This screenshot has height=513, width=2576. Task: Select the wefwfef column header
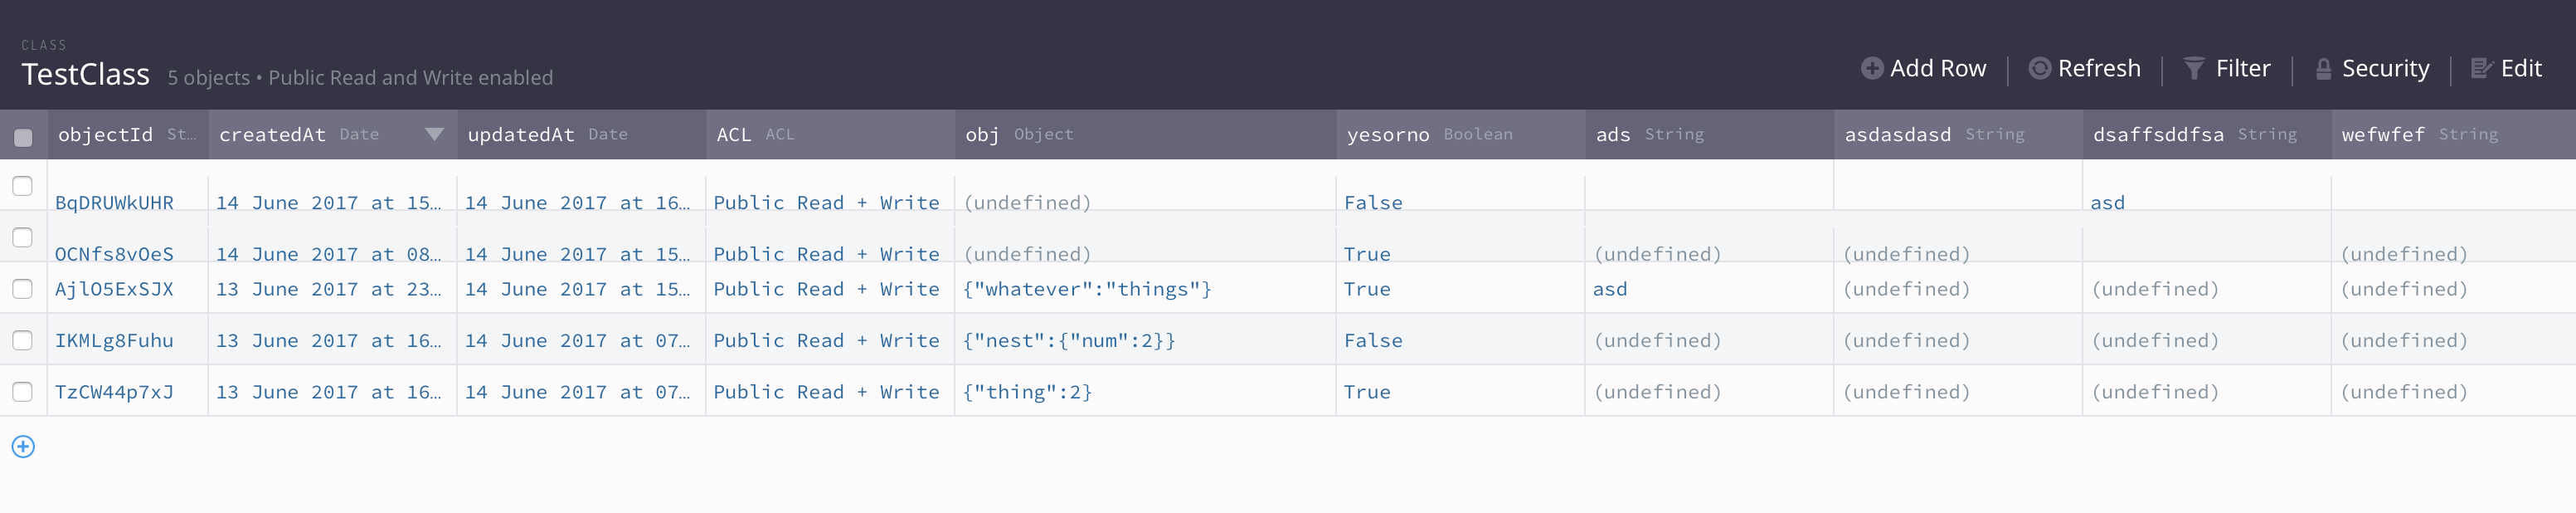pyautogui.click(x=2453, y=135)
